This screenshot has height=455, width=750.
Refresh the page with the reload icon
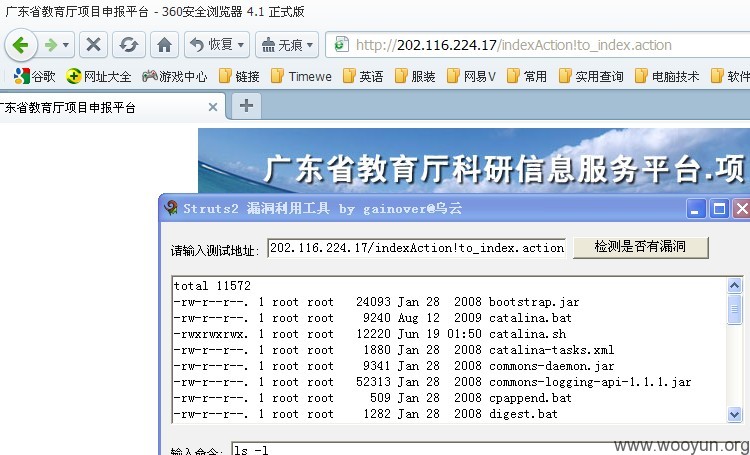tap(129, 45)
